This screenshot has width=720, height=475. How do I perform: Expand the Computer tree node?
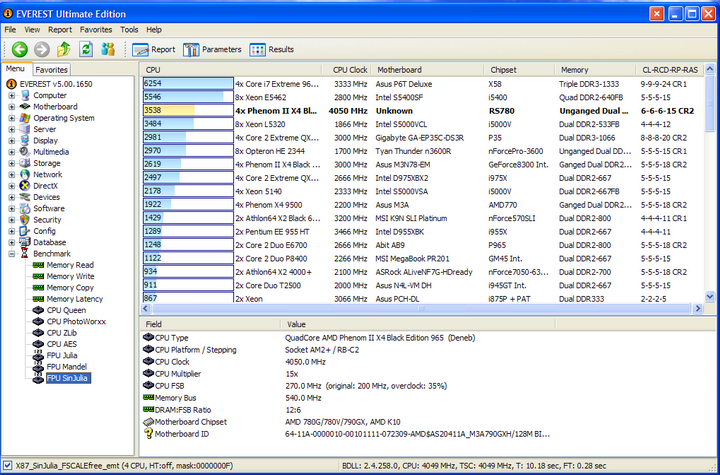coord(11,96)
